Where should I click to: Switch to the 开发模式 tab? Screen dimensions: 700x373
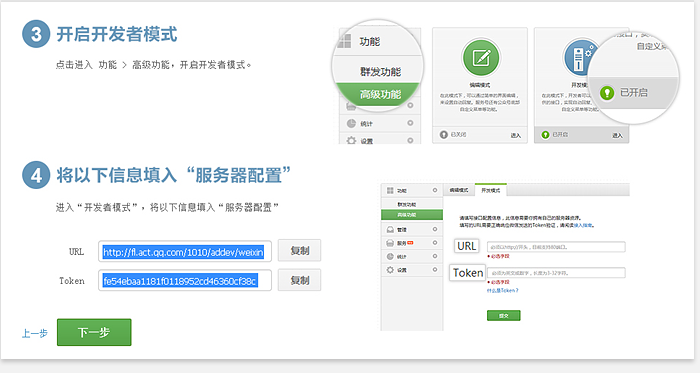click(x=491, y=190)
